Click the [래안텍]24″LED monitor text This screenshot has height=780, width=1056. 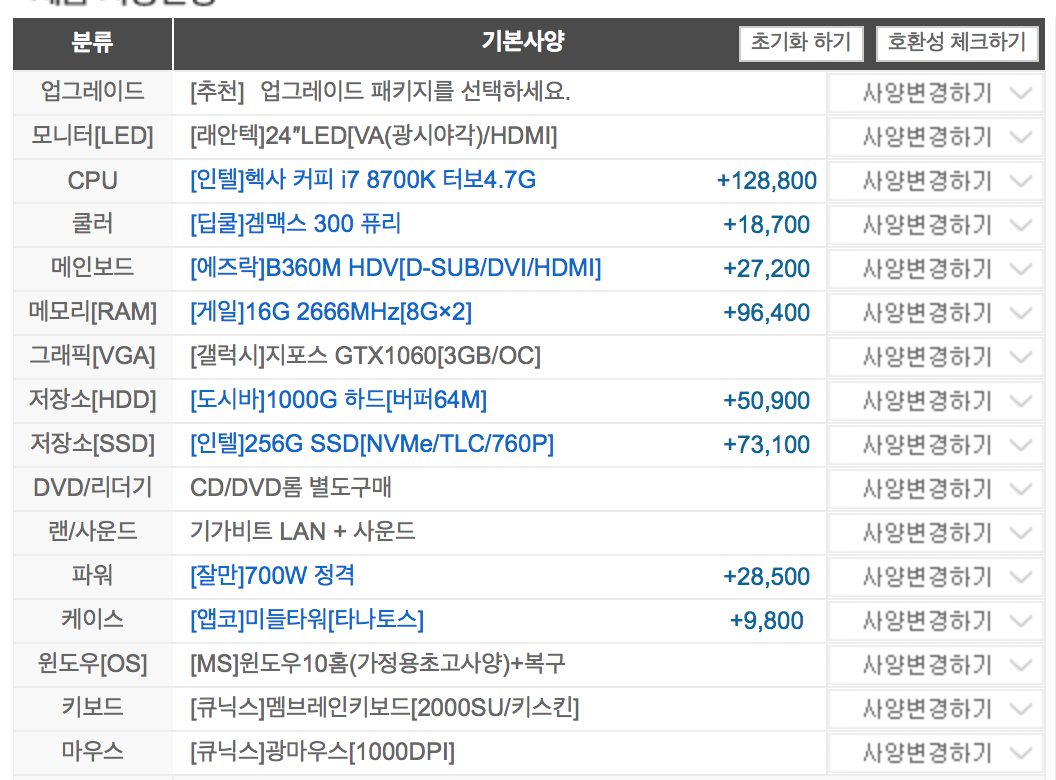[x=374, y=136]
